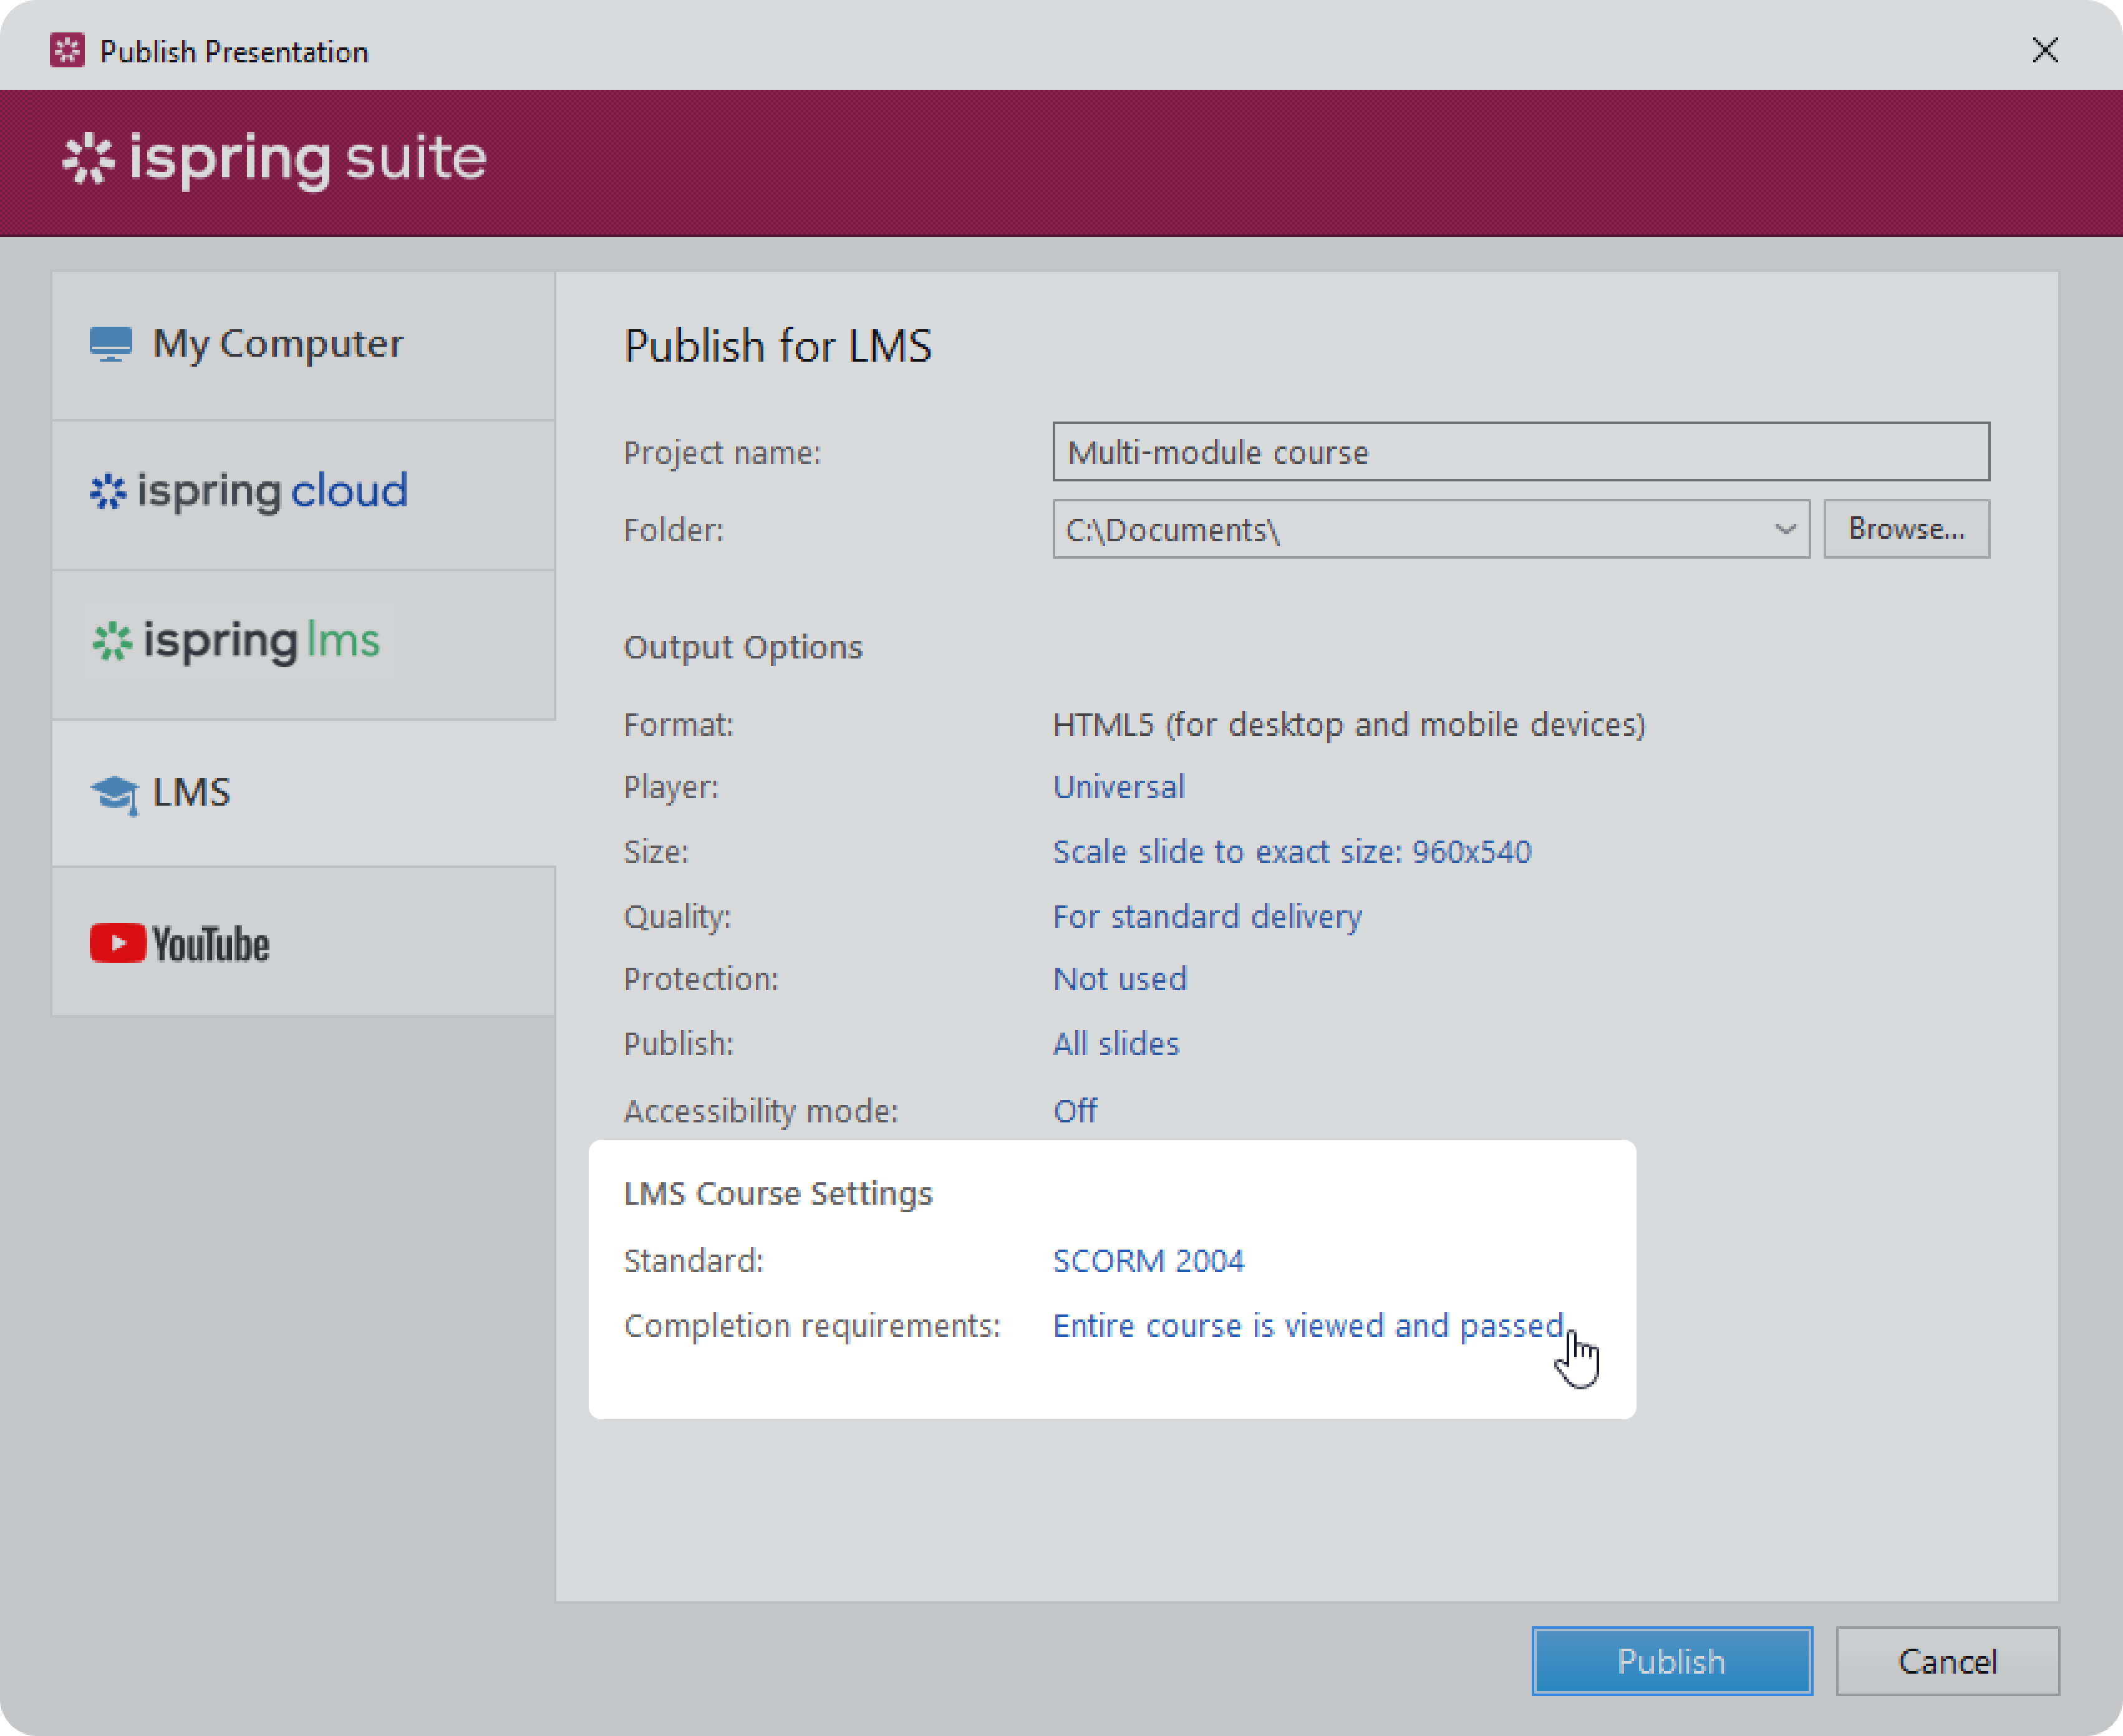The width and height of the screenshot is (2123, 1736).
Task: Expand the Folder path dropdown
Action: 1785,529
